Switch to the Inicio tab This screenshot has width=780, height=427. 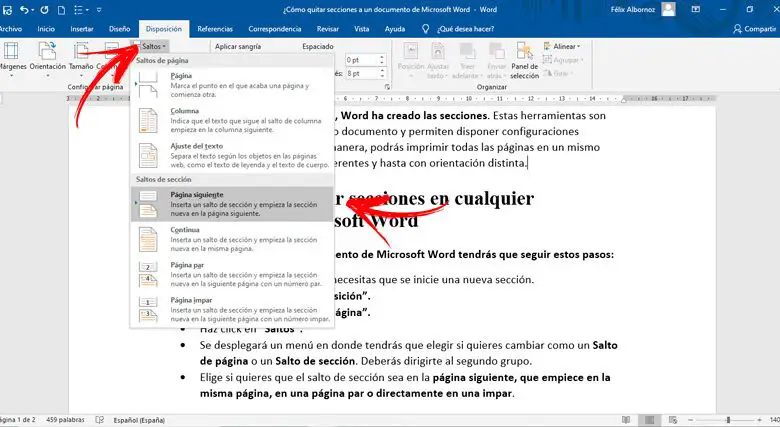[46, 29]
